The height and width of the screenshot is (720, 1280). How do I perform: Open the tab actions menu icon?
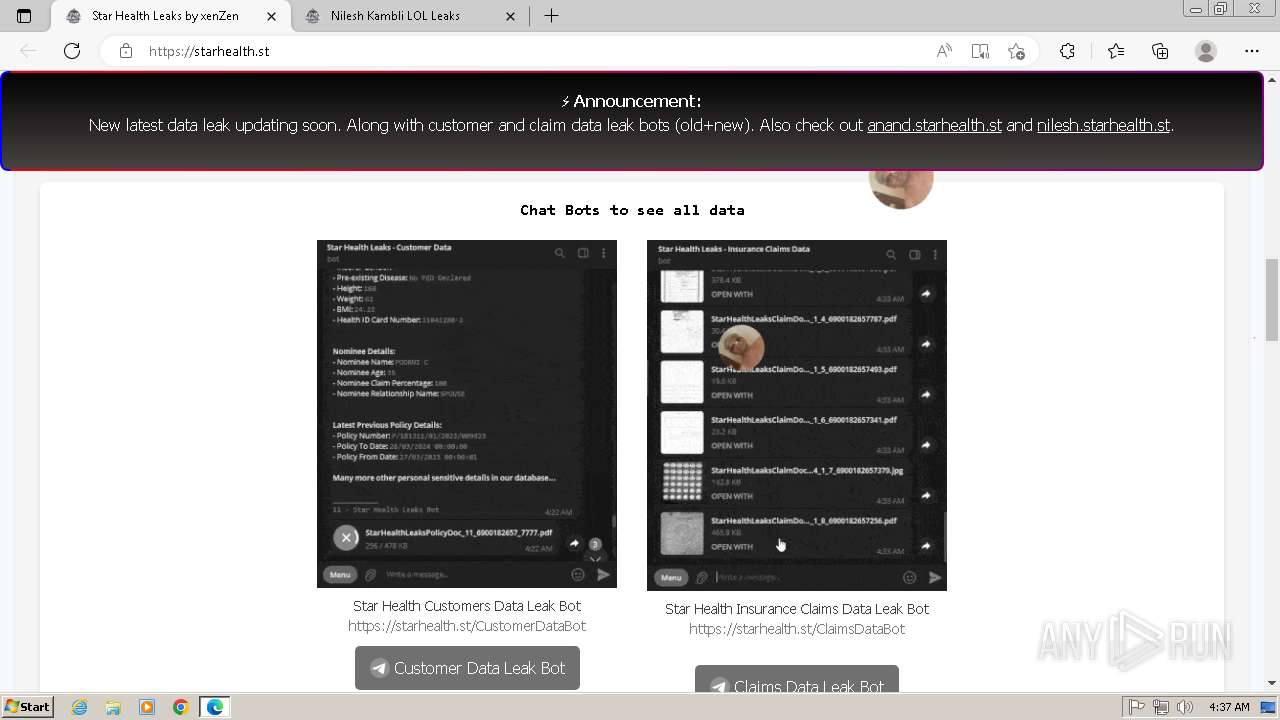click(24, 16)
